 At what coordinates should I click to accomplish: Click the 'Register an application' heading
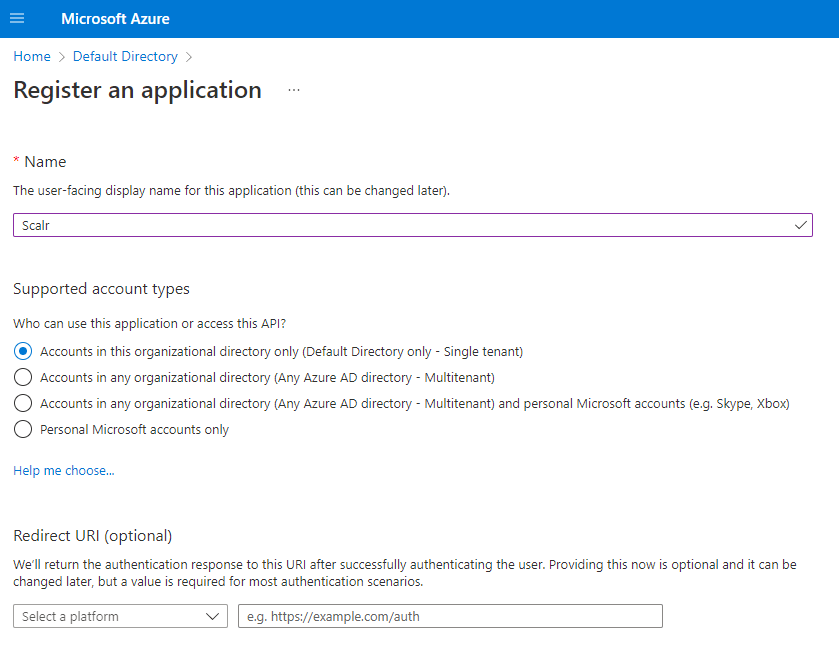(x=137, y=89)
